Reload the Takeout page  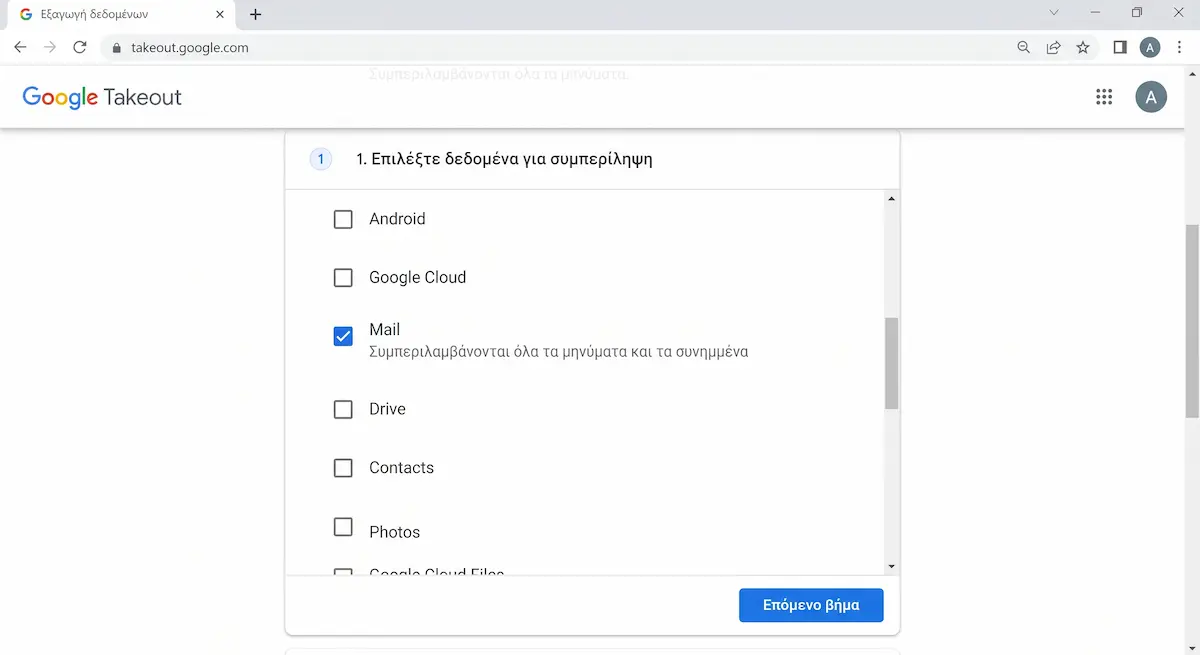pos(80,47)
